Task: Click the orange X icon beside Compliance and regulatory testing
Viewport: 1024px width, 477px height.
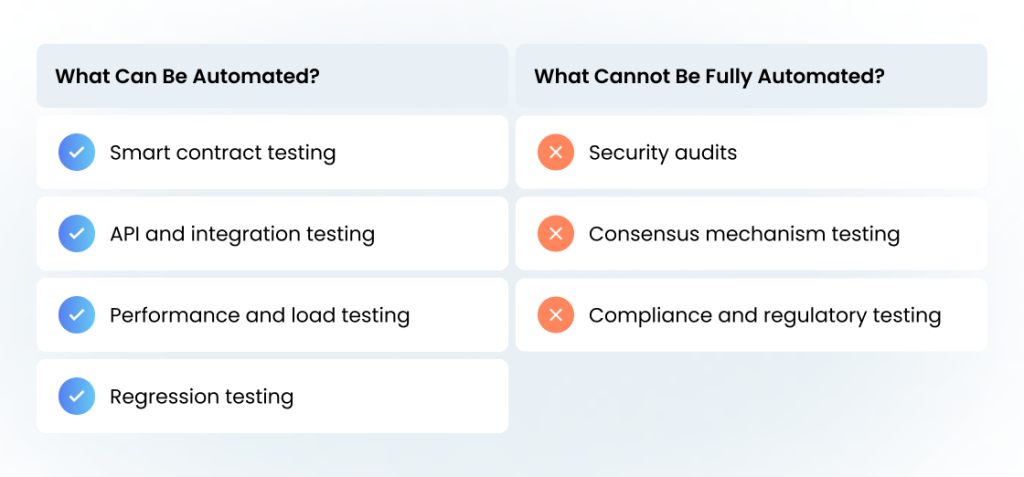Action: point(556,315)
